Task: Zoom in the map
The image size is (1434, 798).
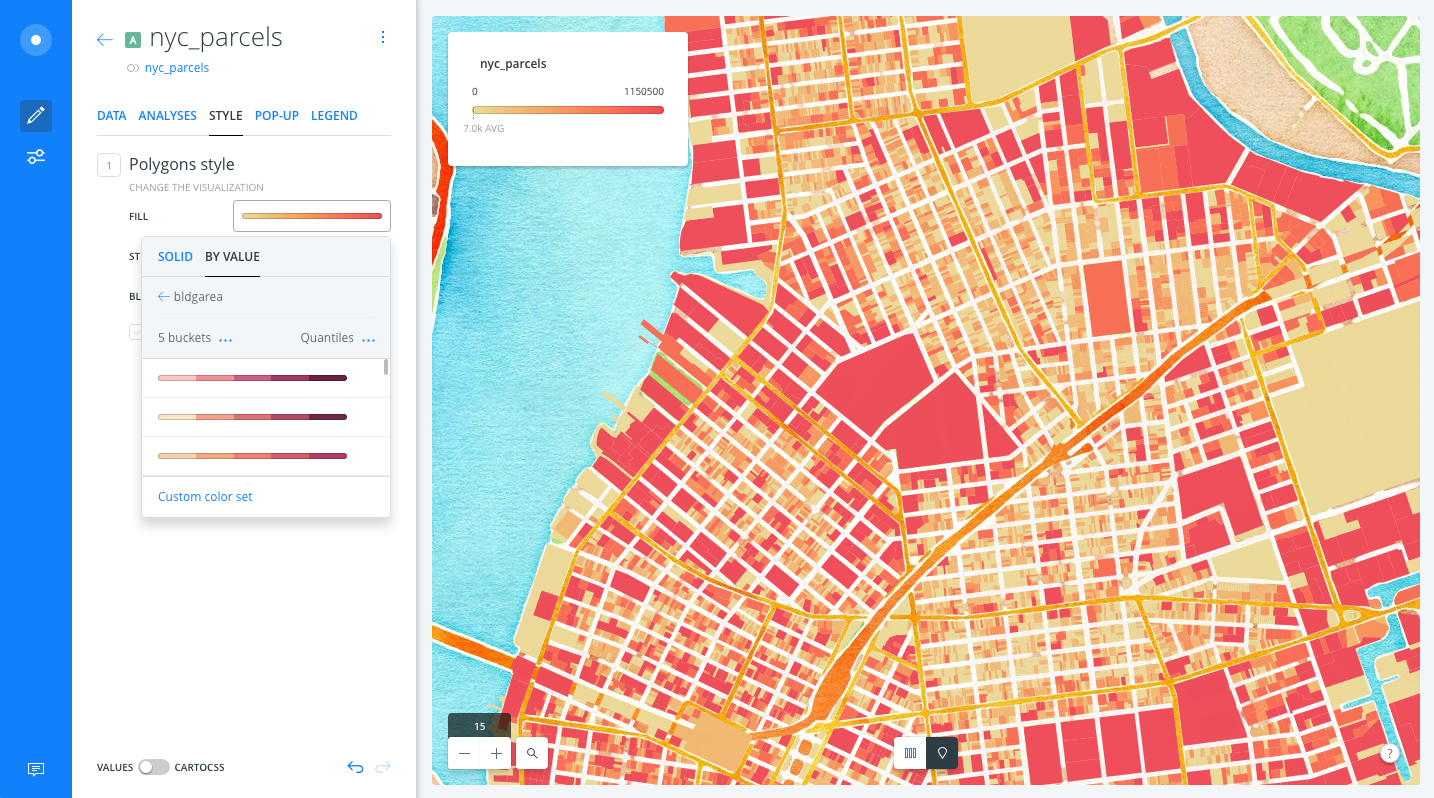Action: (497, 753)
